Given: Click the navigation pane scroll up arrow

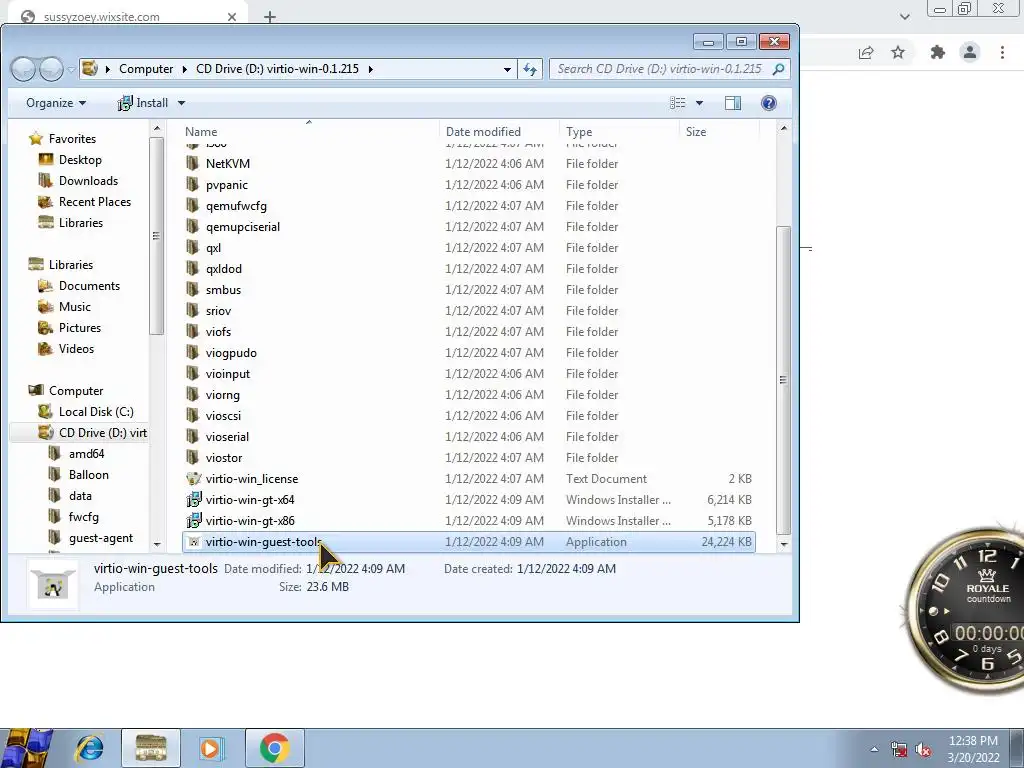Looking at the screenshot, I should point(157,129).
